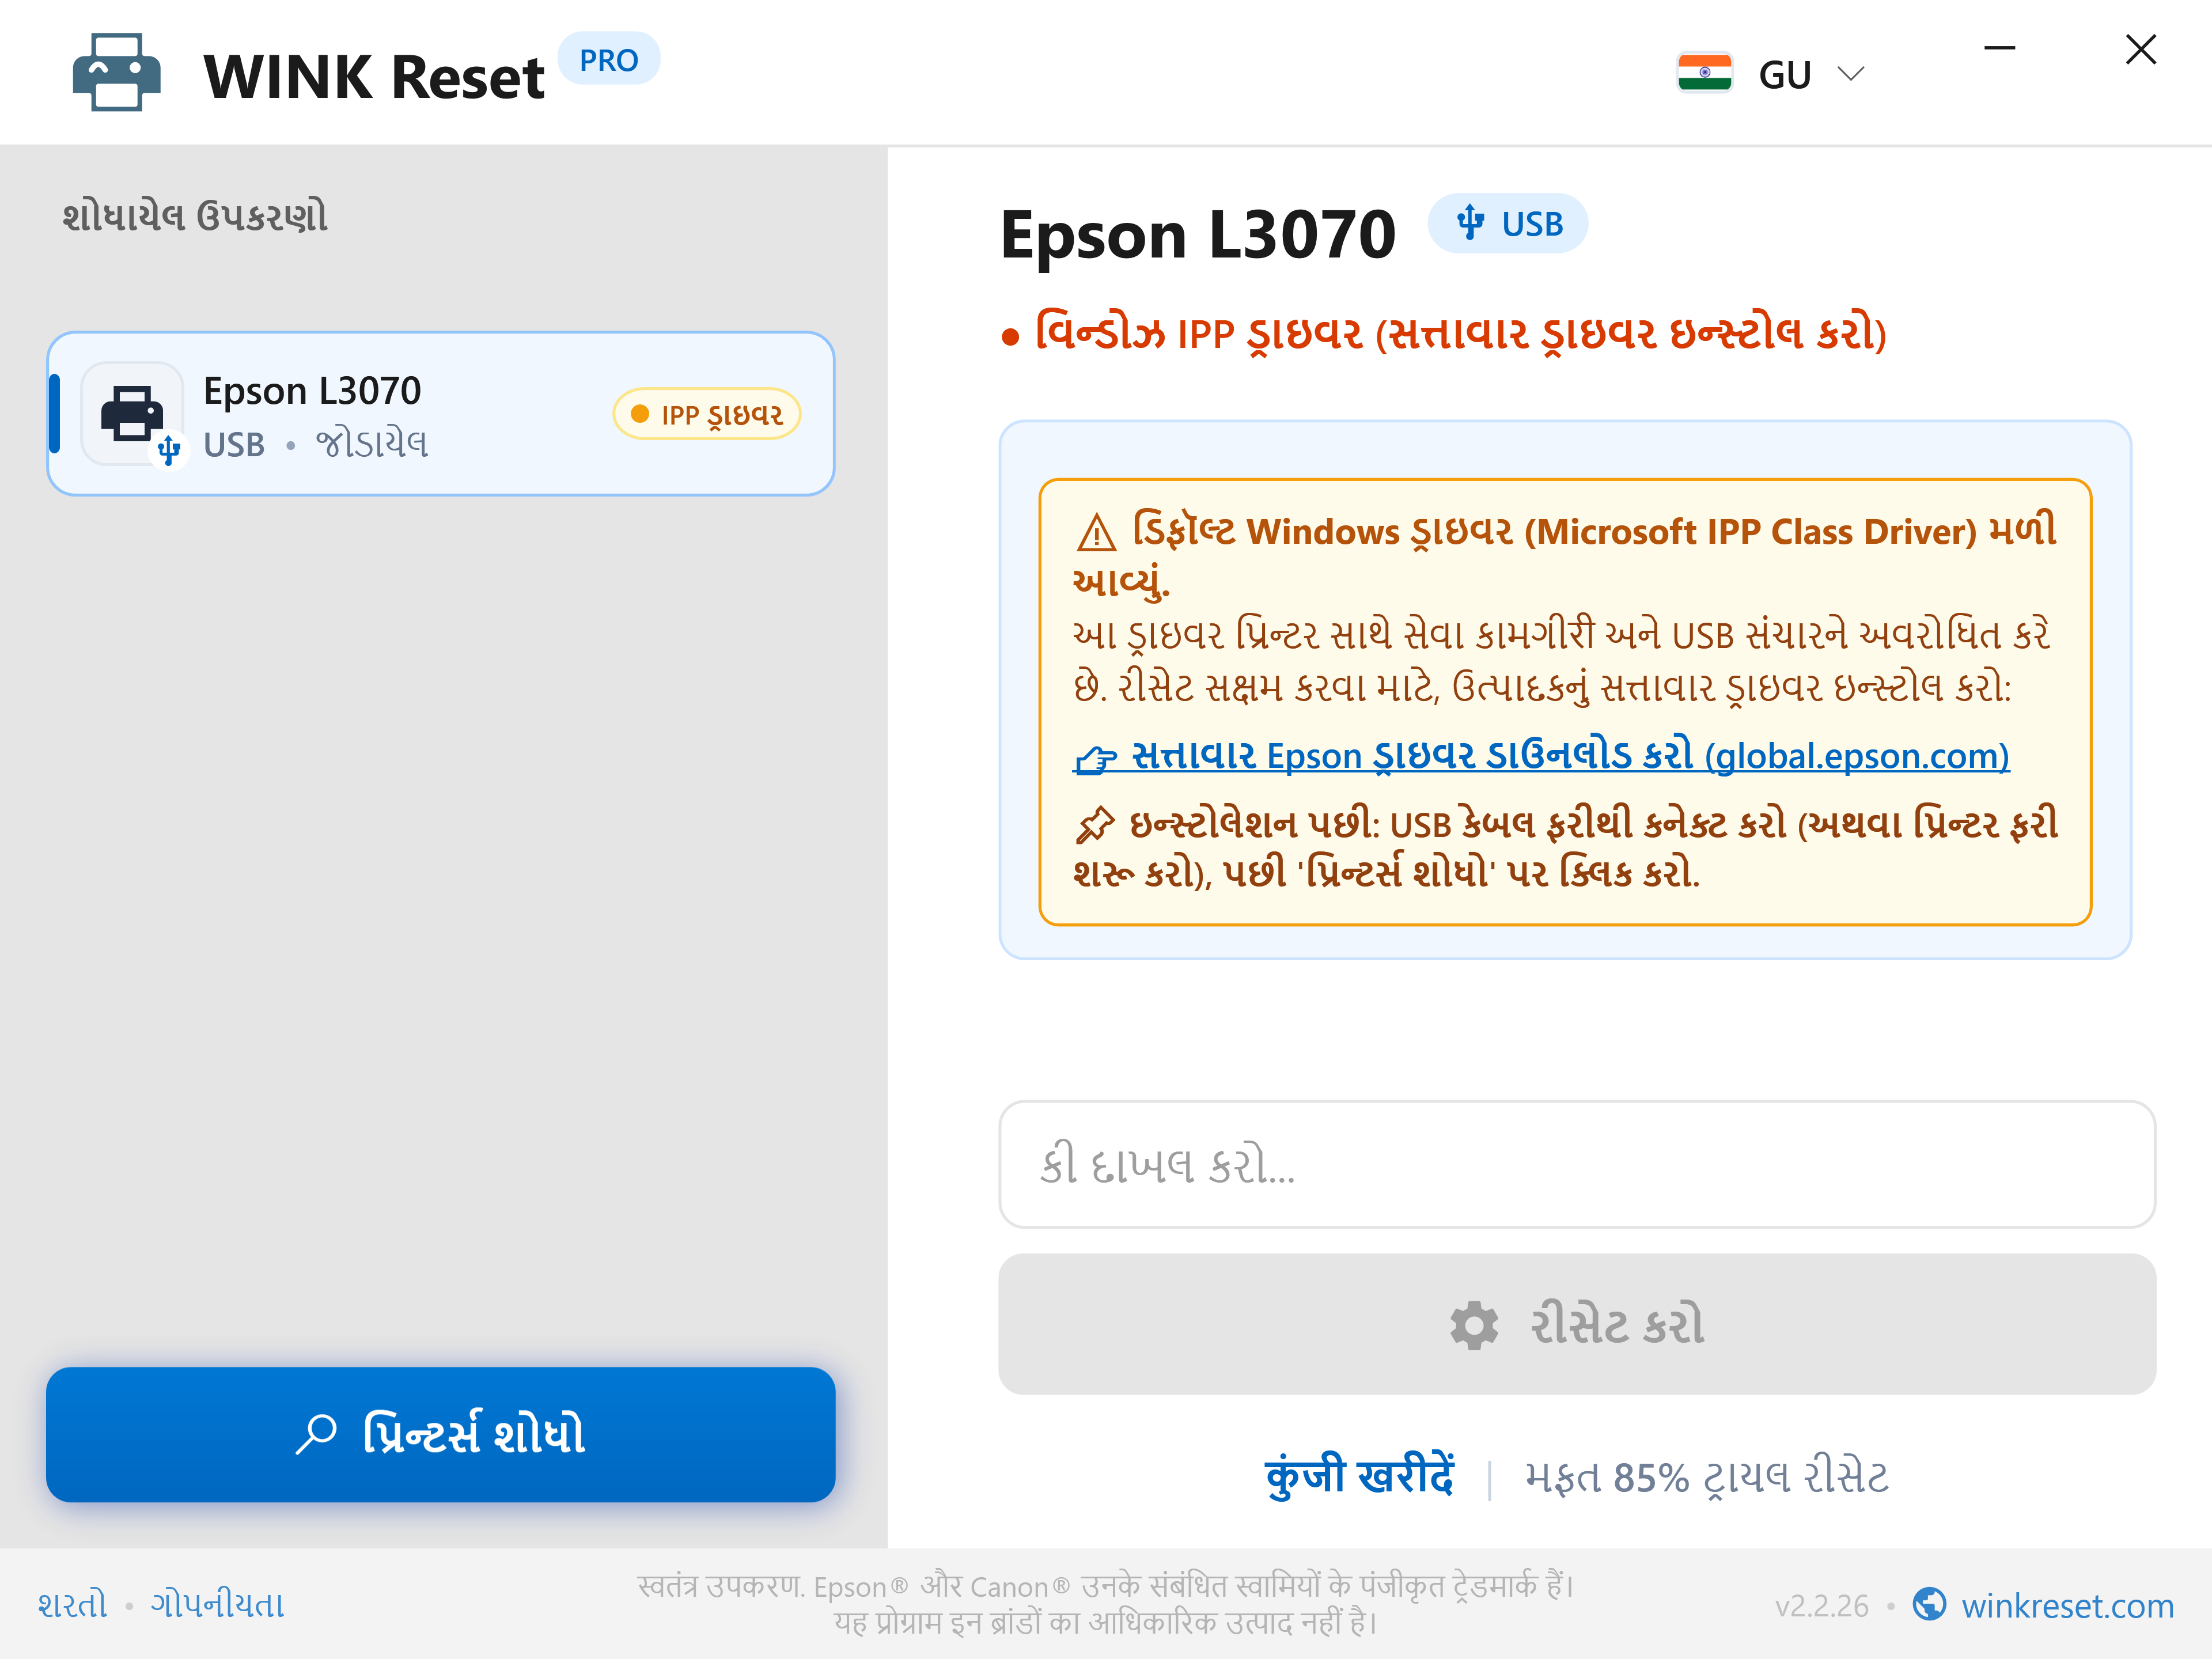The image size is (2212, 1659).
Task: Click the રીસેટ કરો reset button
Action: (1576, 1324)
